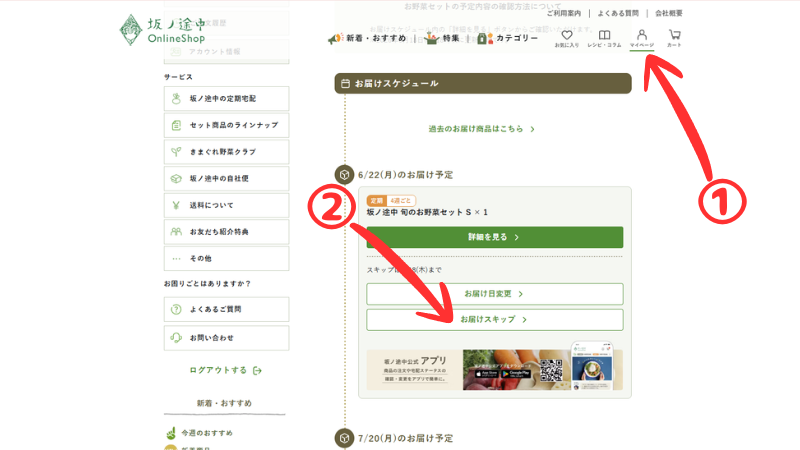Screen dimensions: 800x450
Task: Click 新着・おすすめ sidebar section heading
Action: pyautogui.click(x=224, y=403)
